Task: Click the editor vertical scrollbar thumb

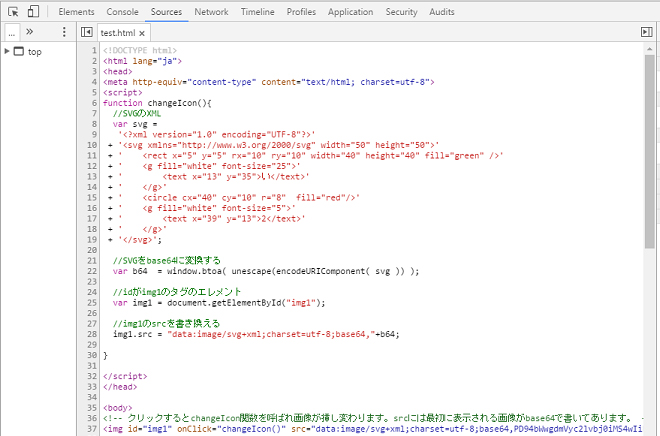Action: [x=649, y=152]
